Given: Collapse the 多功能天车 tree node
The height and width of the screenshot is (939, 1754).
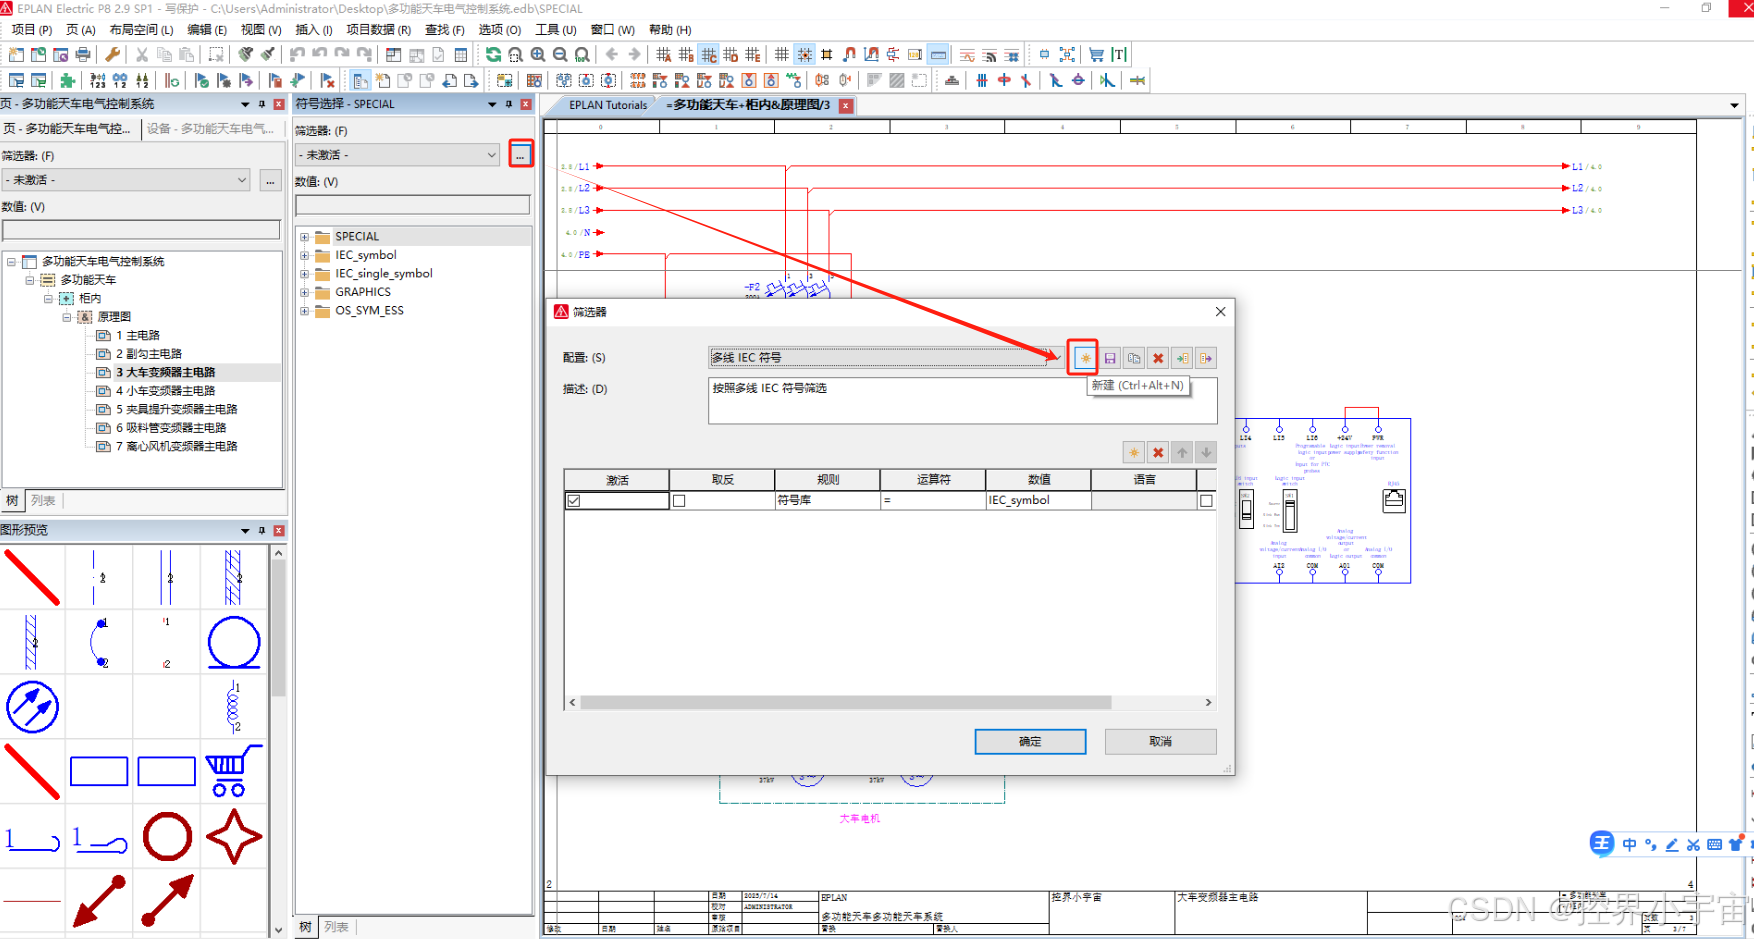Looking at the screenshot, I should (x=30, y=280).
